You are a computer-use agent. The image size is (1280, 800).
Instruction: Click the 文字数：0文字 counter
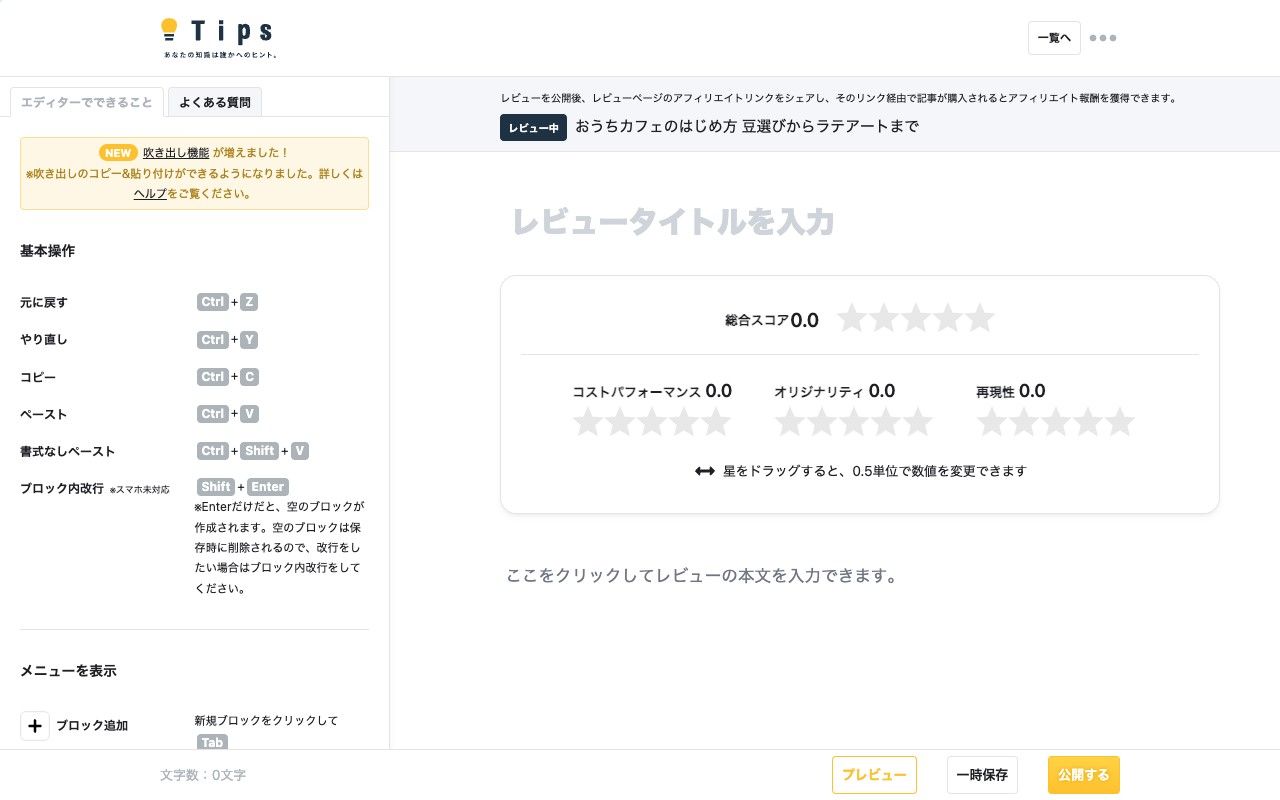203,775
